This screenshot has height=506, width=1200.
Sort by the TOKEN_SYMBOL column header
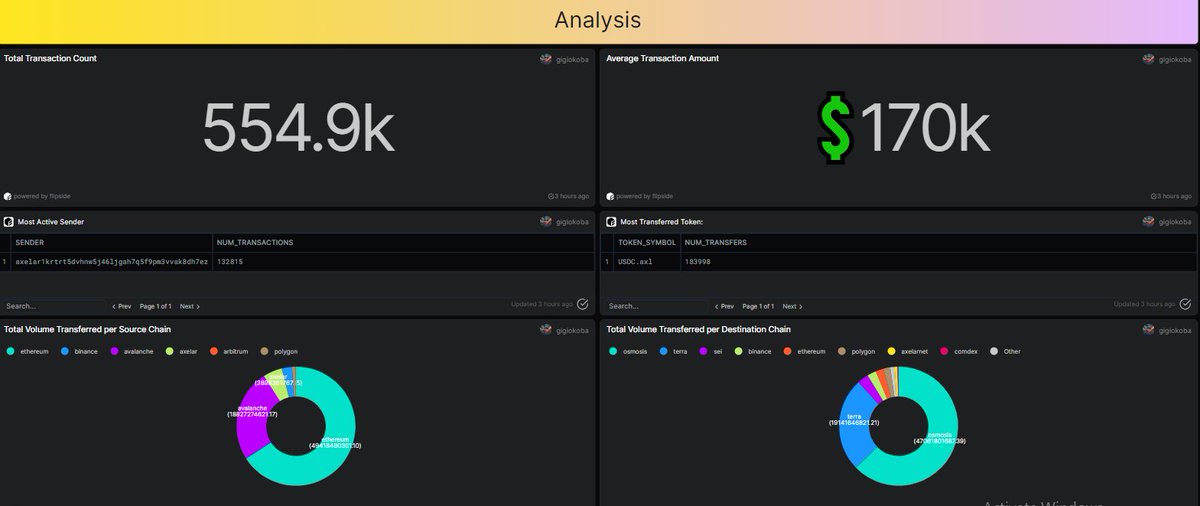(x=647, y=243)
